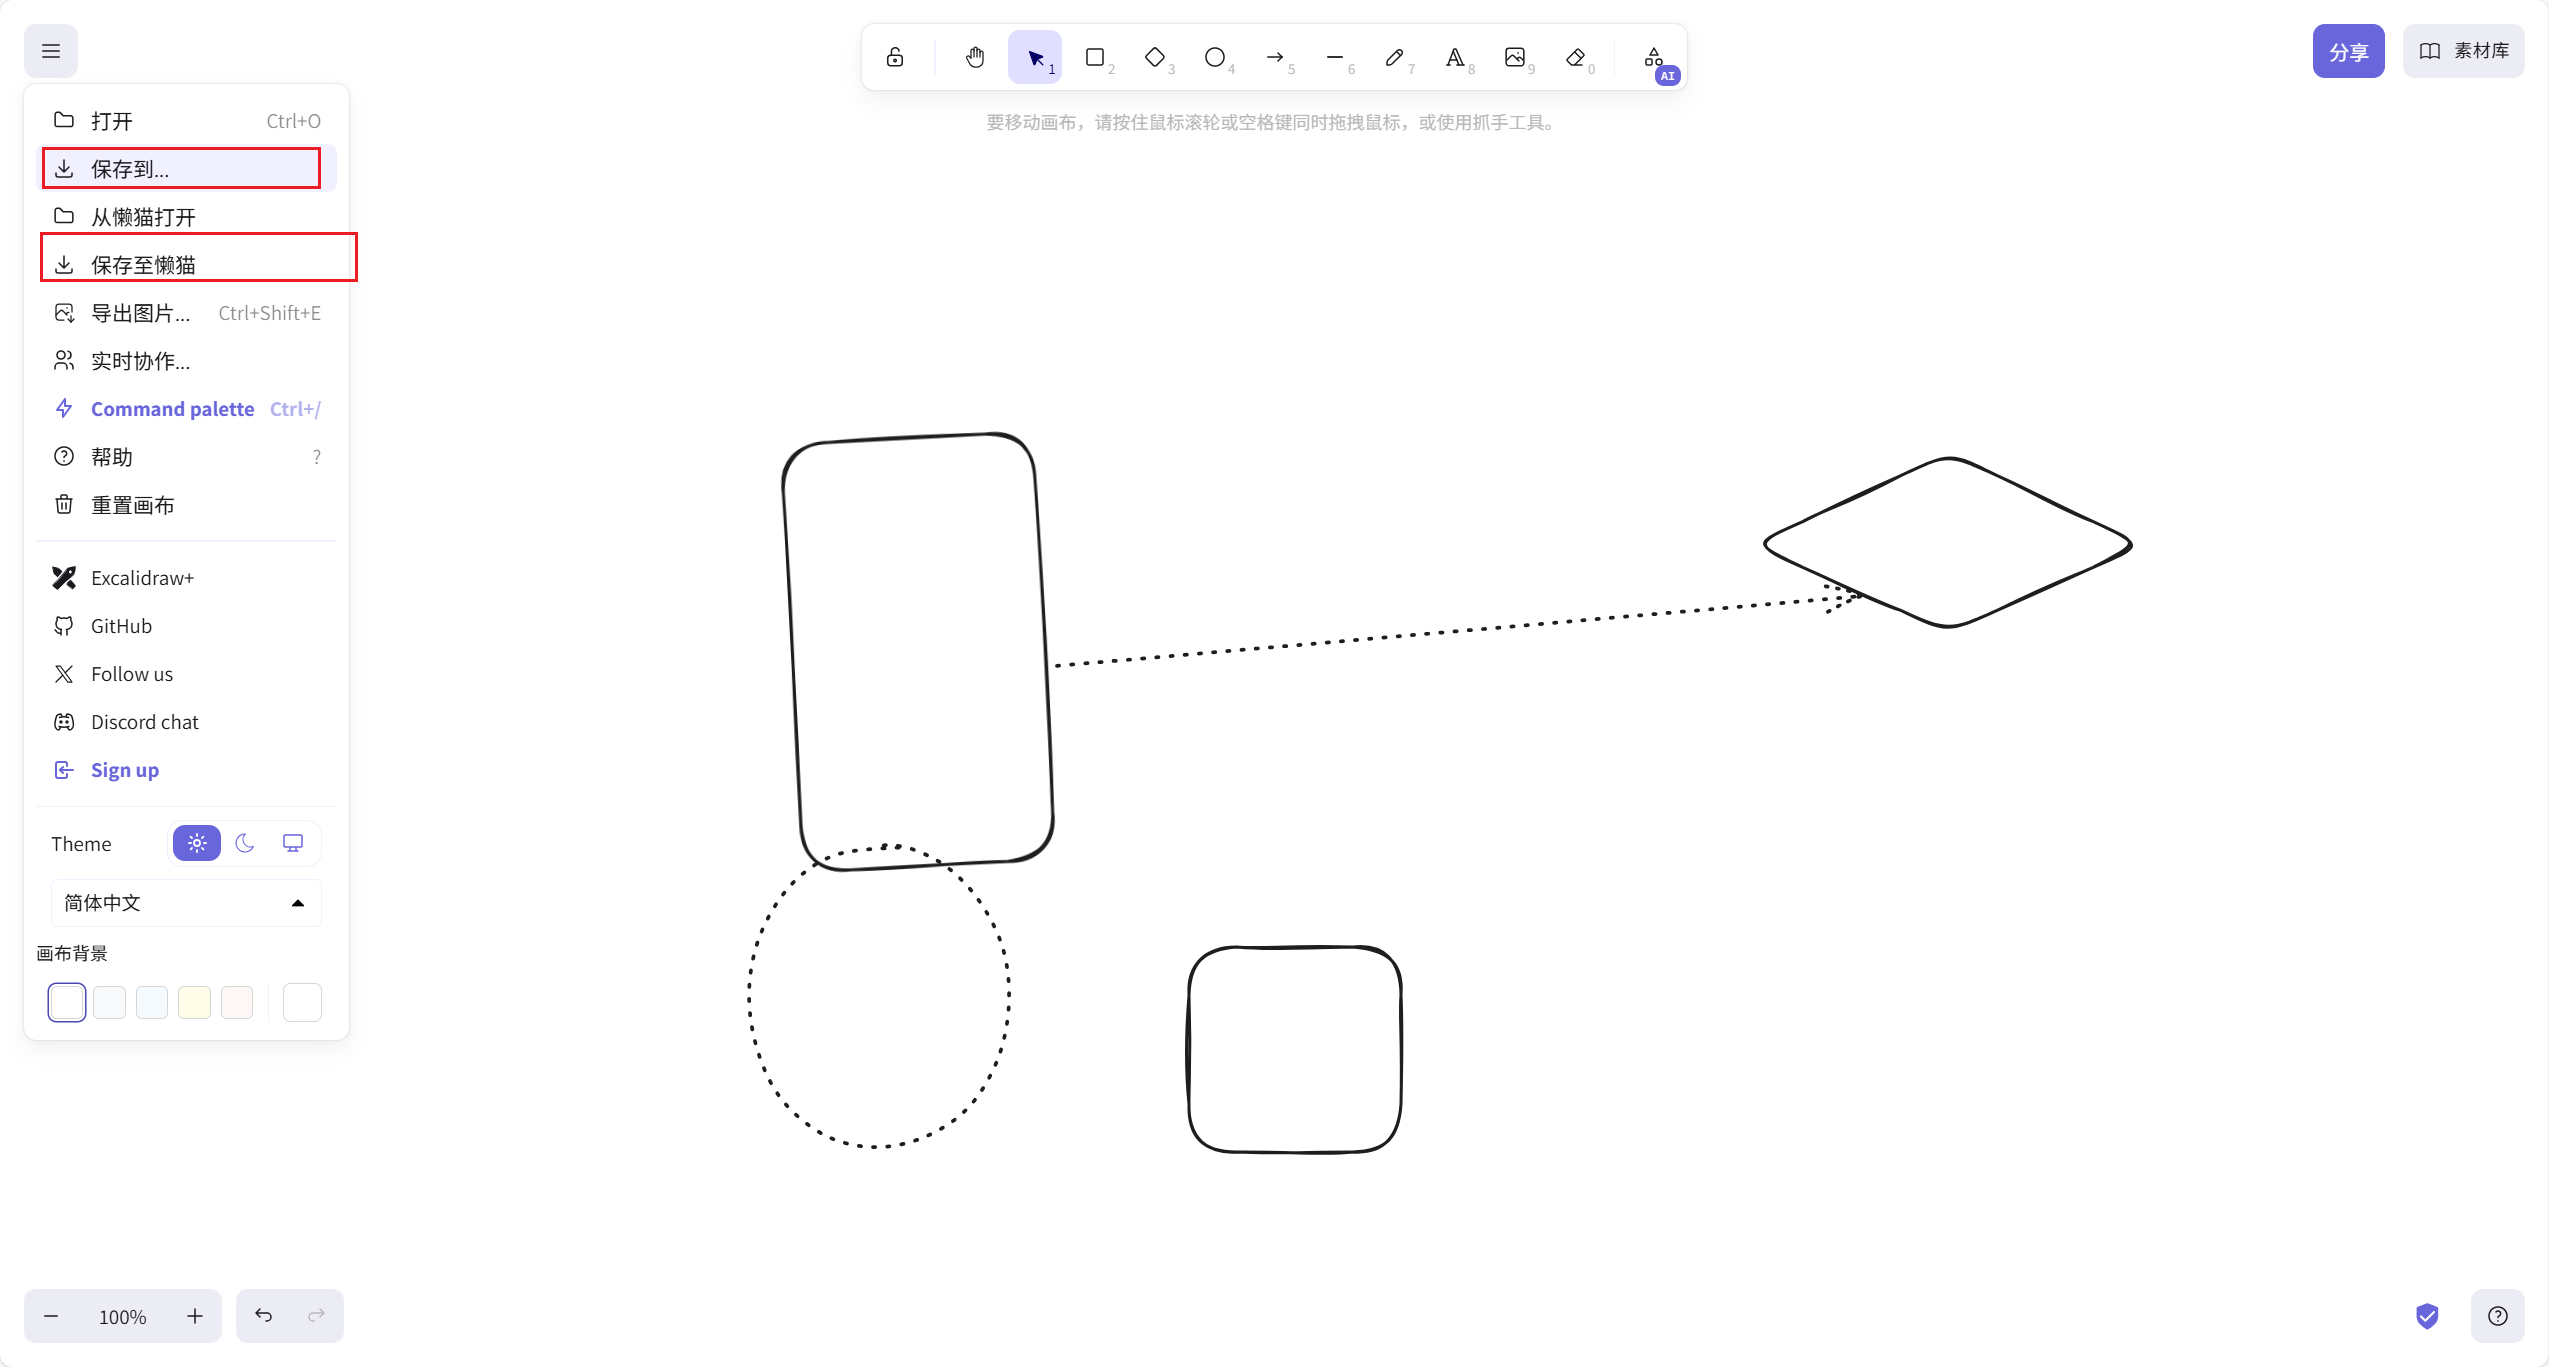Activate the Arrow tool
The image size is (2549, 1367).
[x=1275, y=57]
